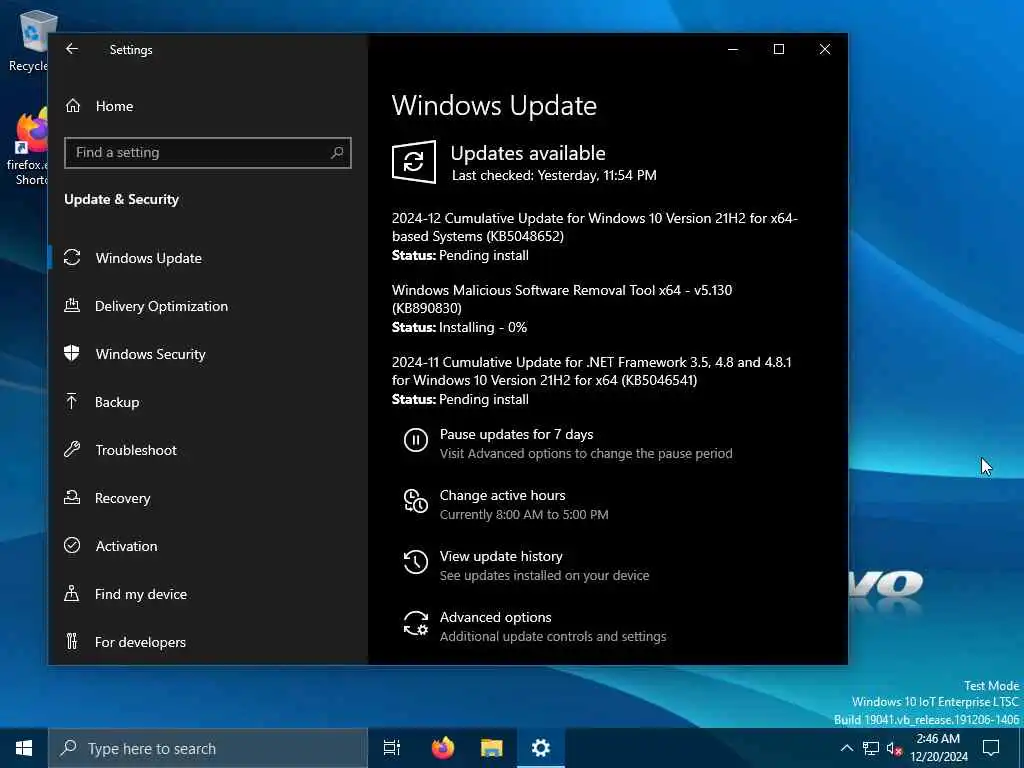Click Change active hours
This screenshot has height=768, width=1024.
[502, 495]
